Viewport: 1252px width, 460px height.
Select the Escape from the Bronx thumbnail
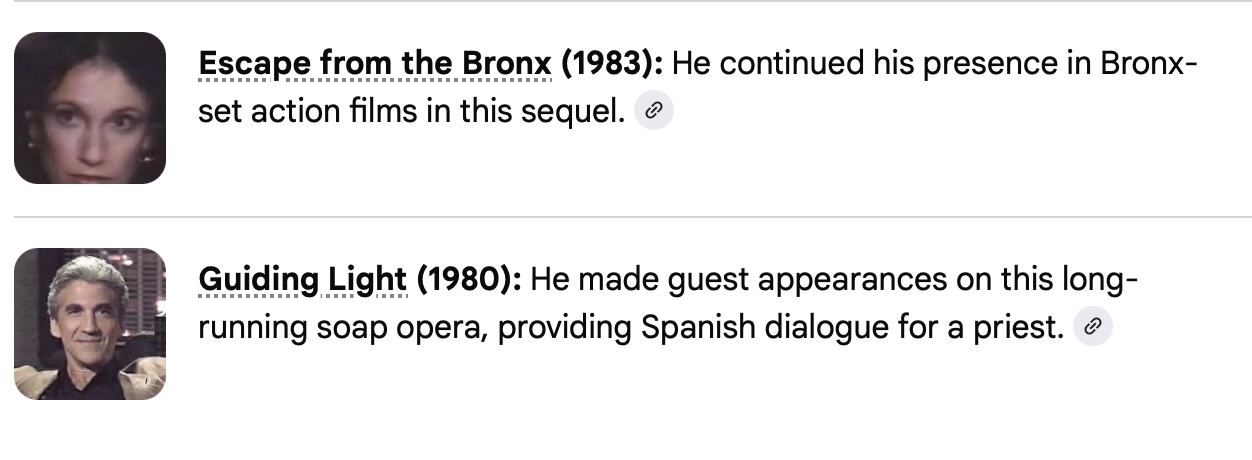90,108
